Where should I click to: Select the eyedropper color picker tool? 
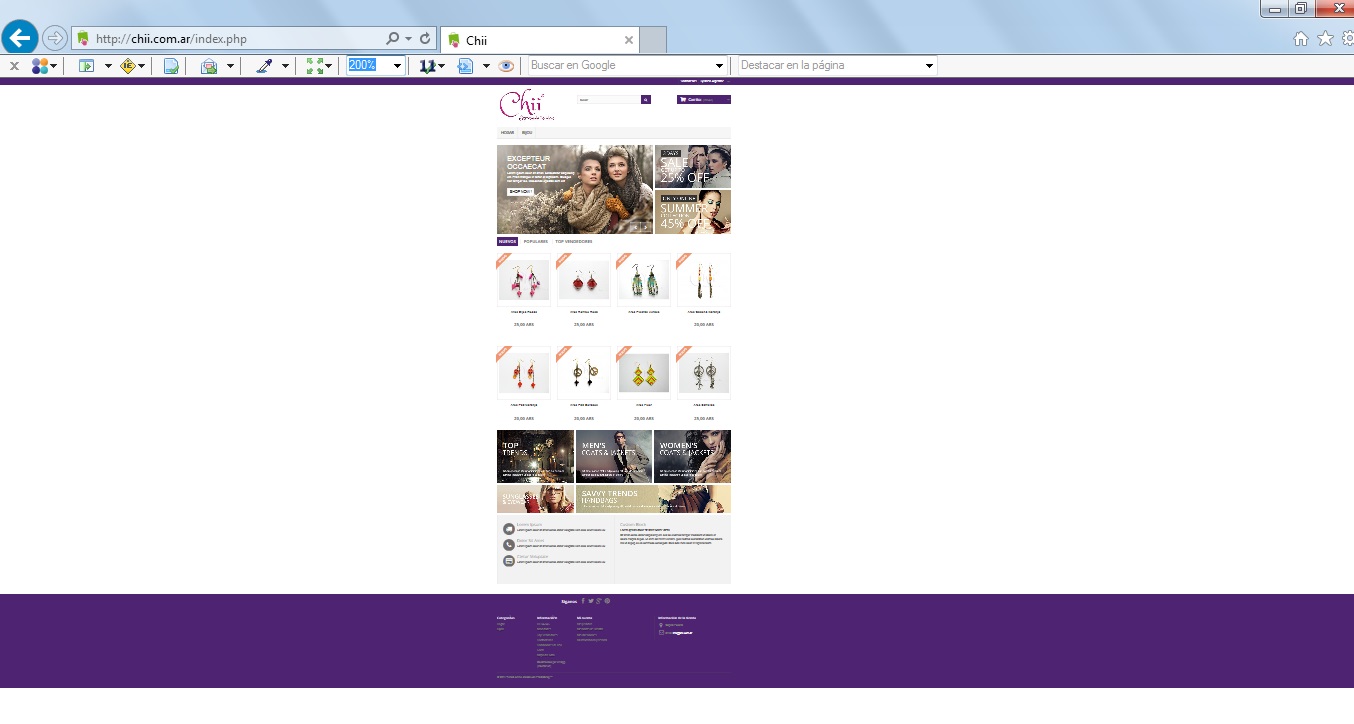(264, 66)
